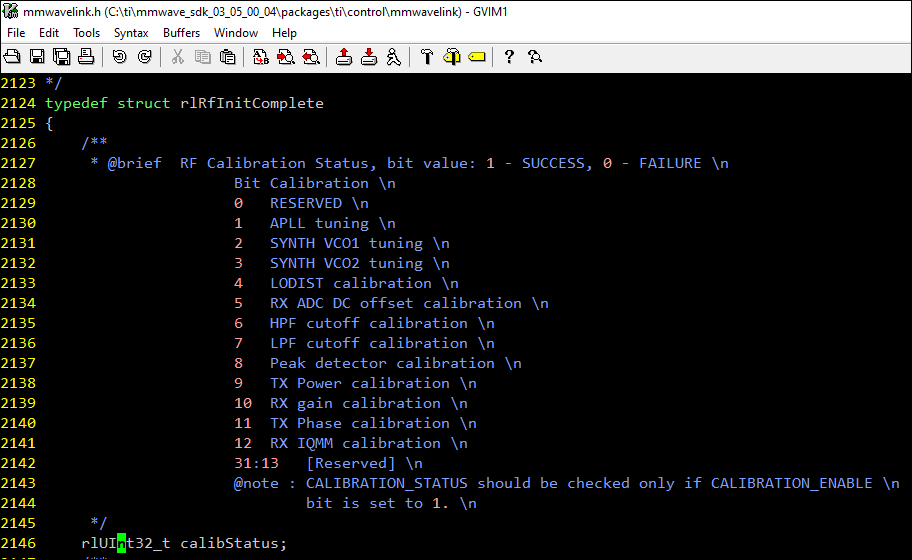Click 'SYNTH VCO1 tuning' text
This screenshot has width=912, height=560.
(347, 243)
